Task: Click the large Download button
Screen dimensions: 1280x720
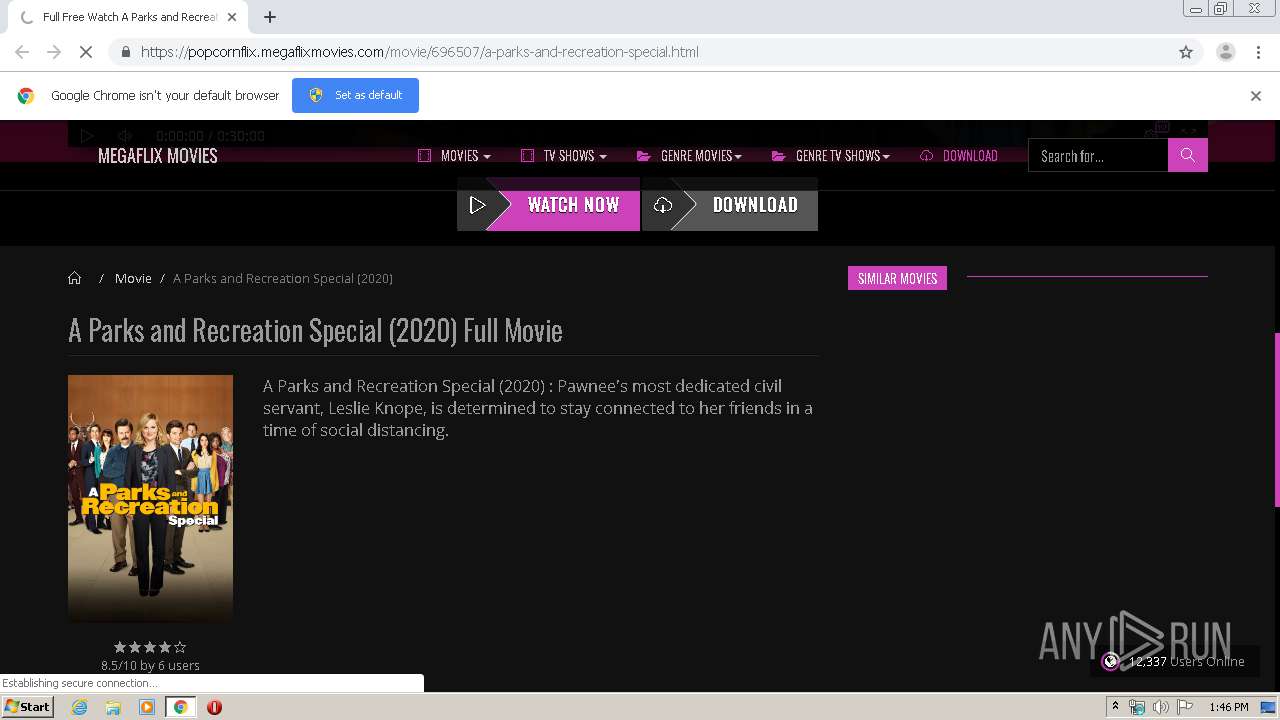Action: point(730,205)
